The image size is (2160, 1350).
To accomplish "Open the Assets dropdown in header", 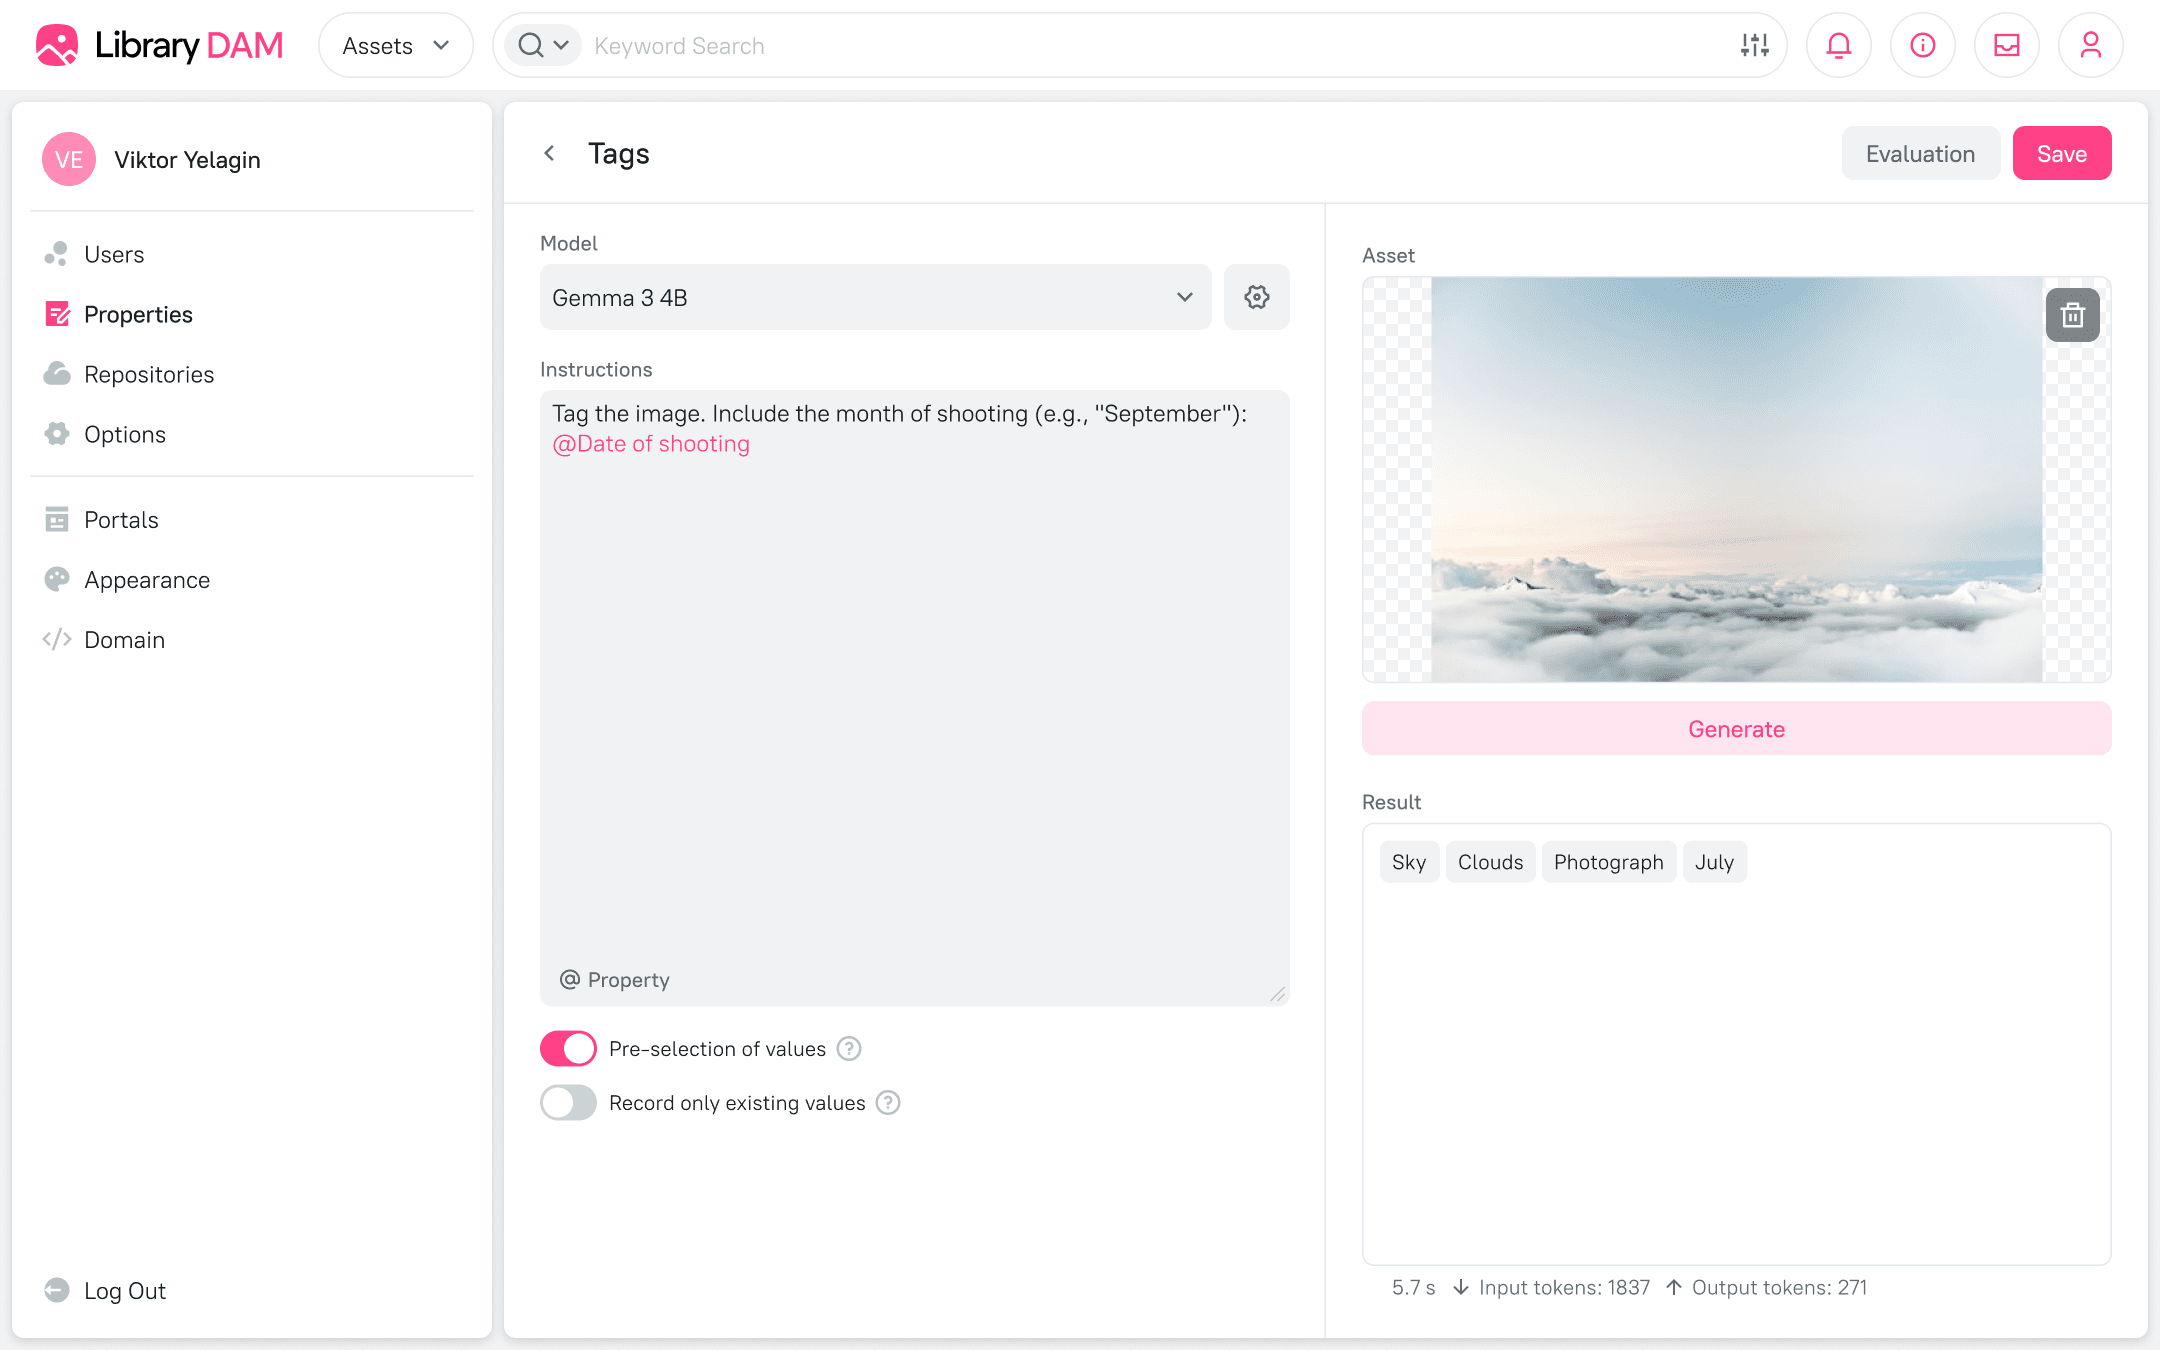I will click(x=395, y=45).
